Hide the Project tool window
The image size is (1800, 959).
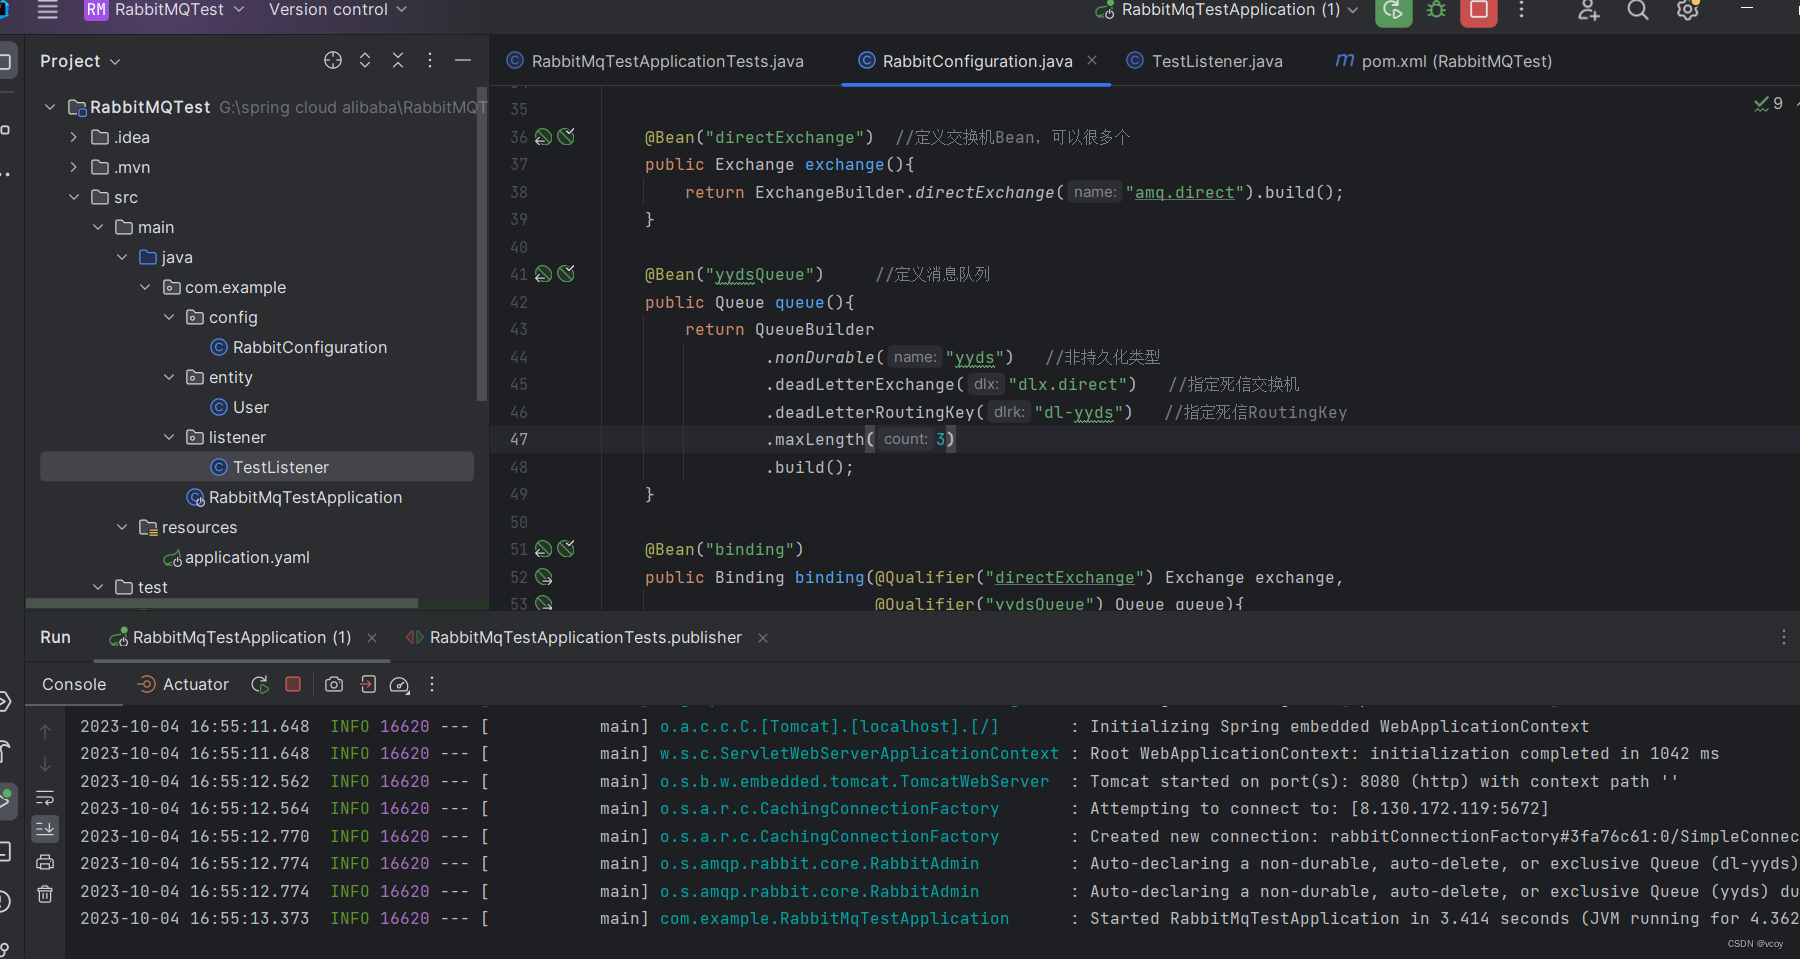coord(463,61)
